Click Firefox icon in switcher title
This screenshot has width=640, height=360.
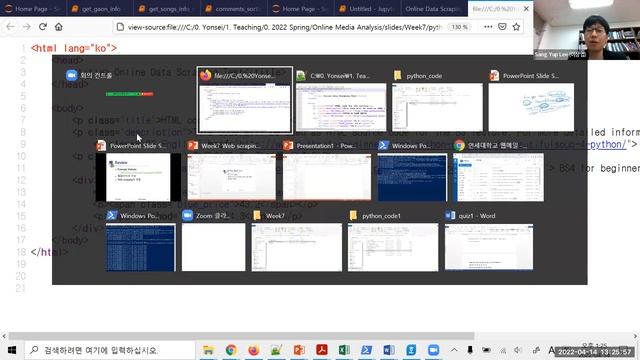[x=205, y=75]
